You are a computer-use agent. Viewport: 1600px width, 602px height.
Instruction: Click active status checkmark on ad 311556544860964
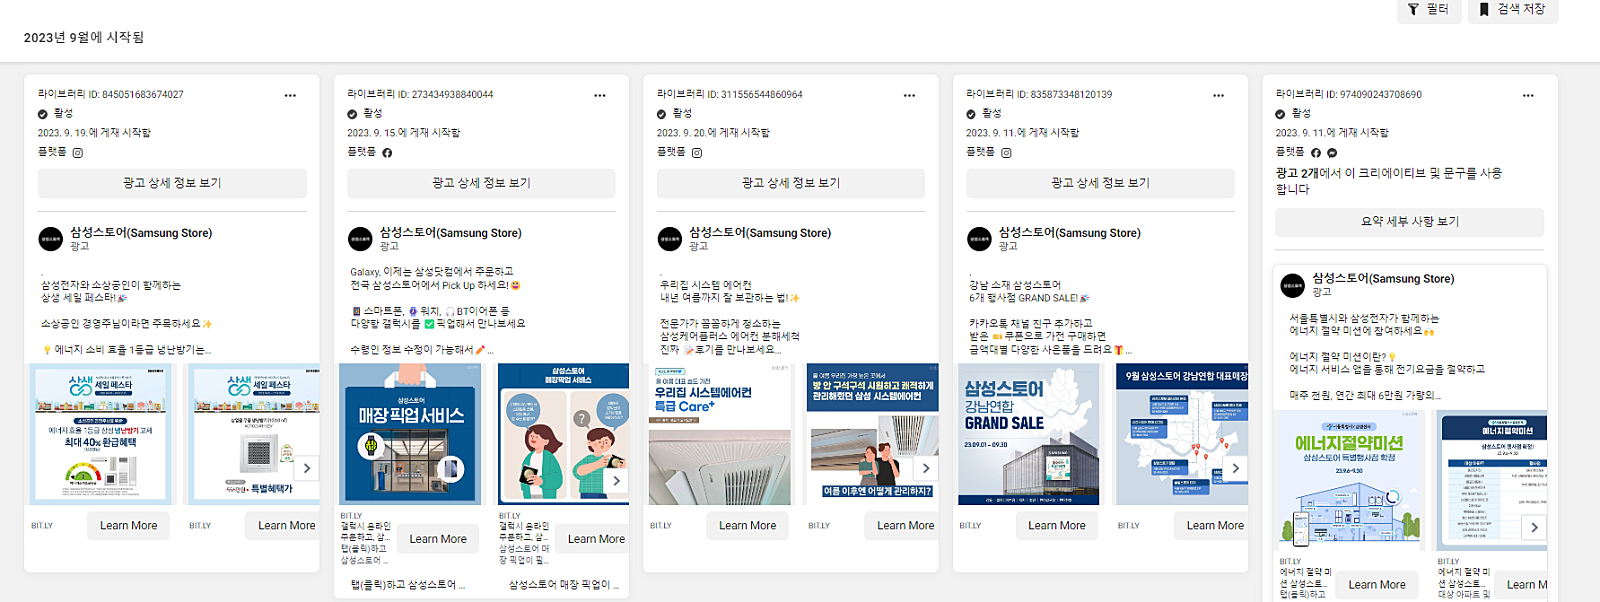click(662, 114)
